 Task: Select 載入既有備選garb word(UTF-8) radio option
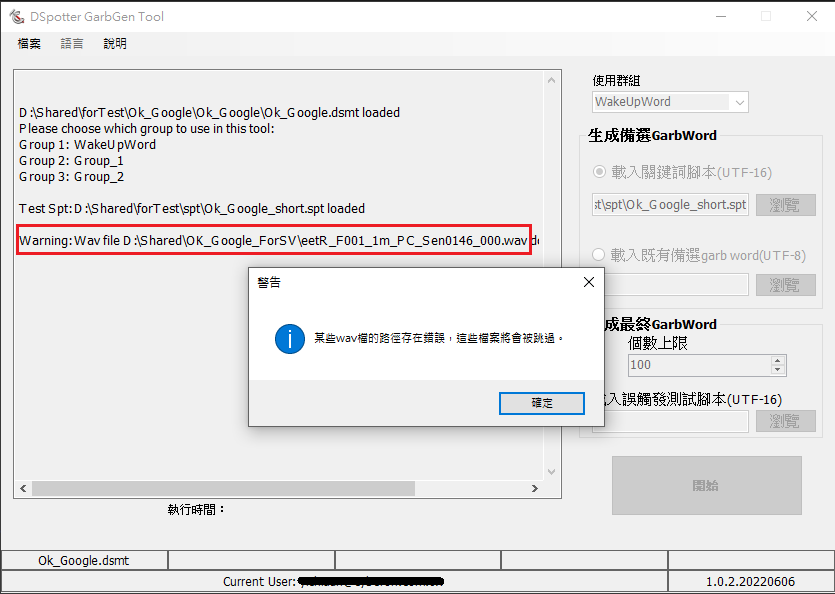[599, 255]
